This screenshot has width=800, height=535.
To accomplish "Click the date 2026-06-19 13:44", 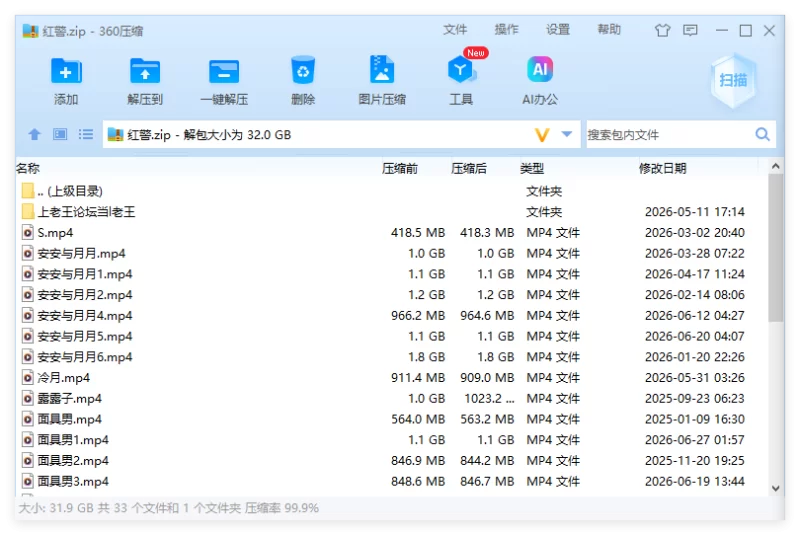I will tap(694, 481).
